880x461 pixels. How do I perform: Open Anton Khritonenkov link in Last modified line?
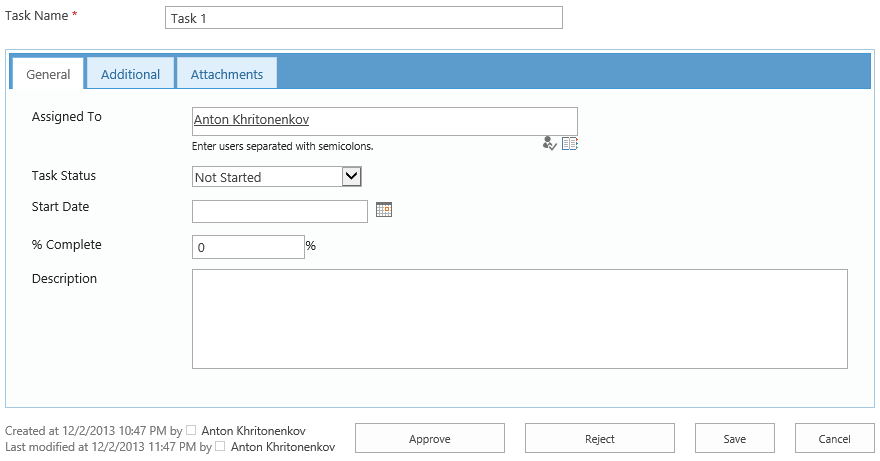[283, 447]
